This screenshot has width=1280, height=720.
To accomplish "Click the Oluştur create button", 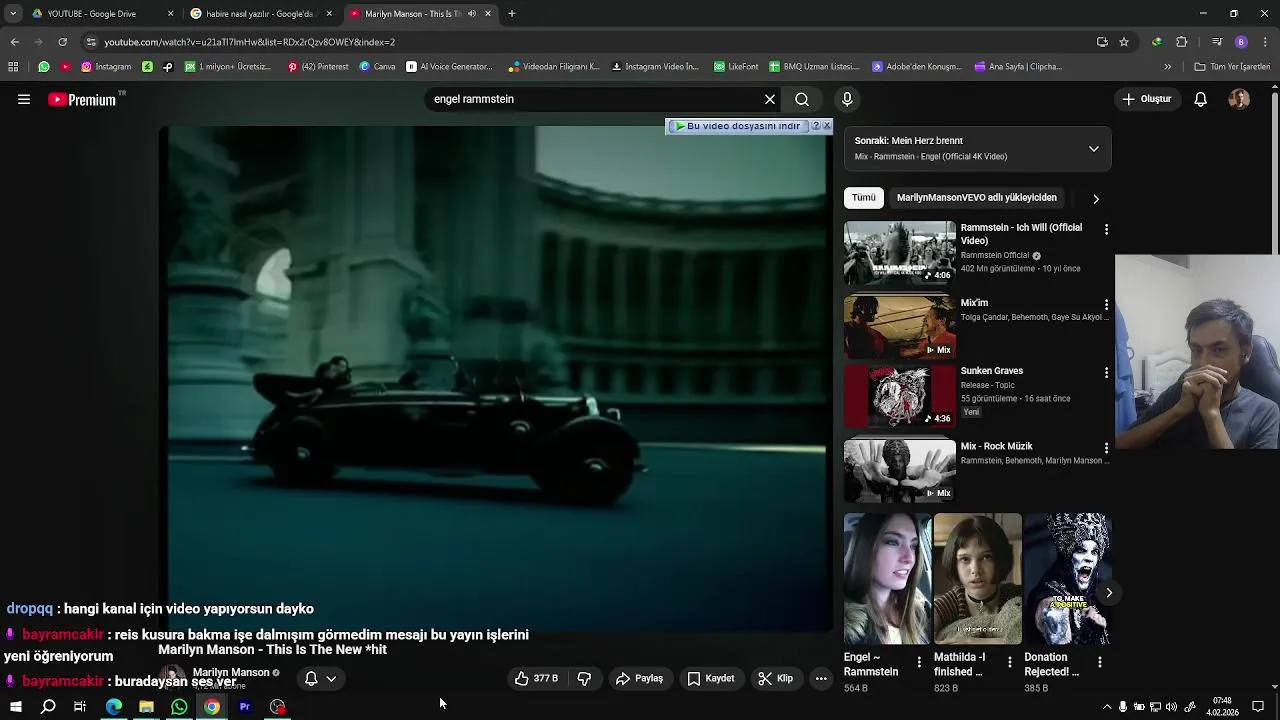I will click(x=1147, y=99).
